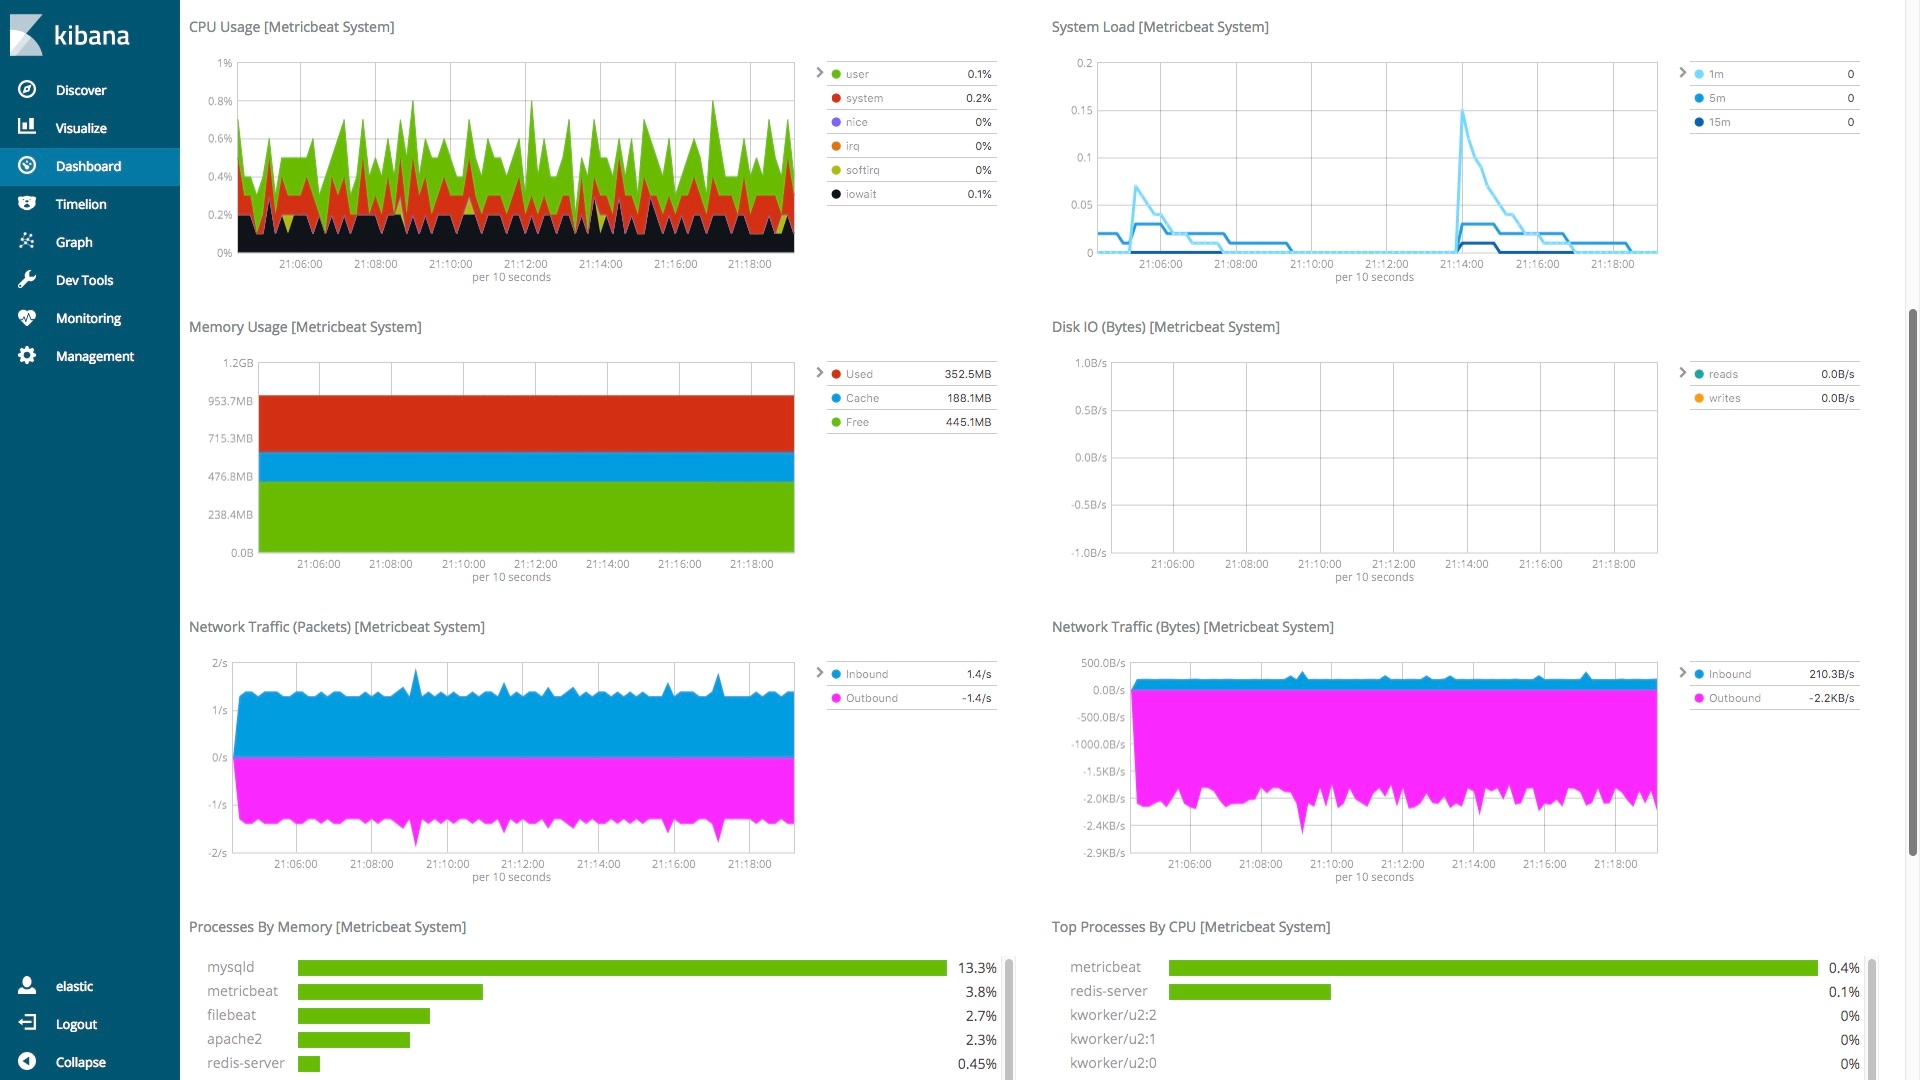The width and height of the screenshot is (1920, 1080).
Task: Toggle the irq series in CPU legend
Action: click(912, 146)
